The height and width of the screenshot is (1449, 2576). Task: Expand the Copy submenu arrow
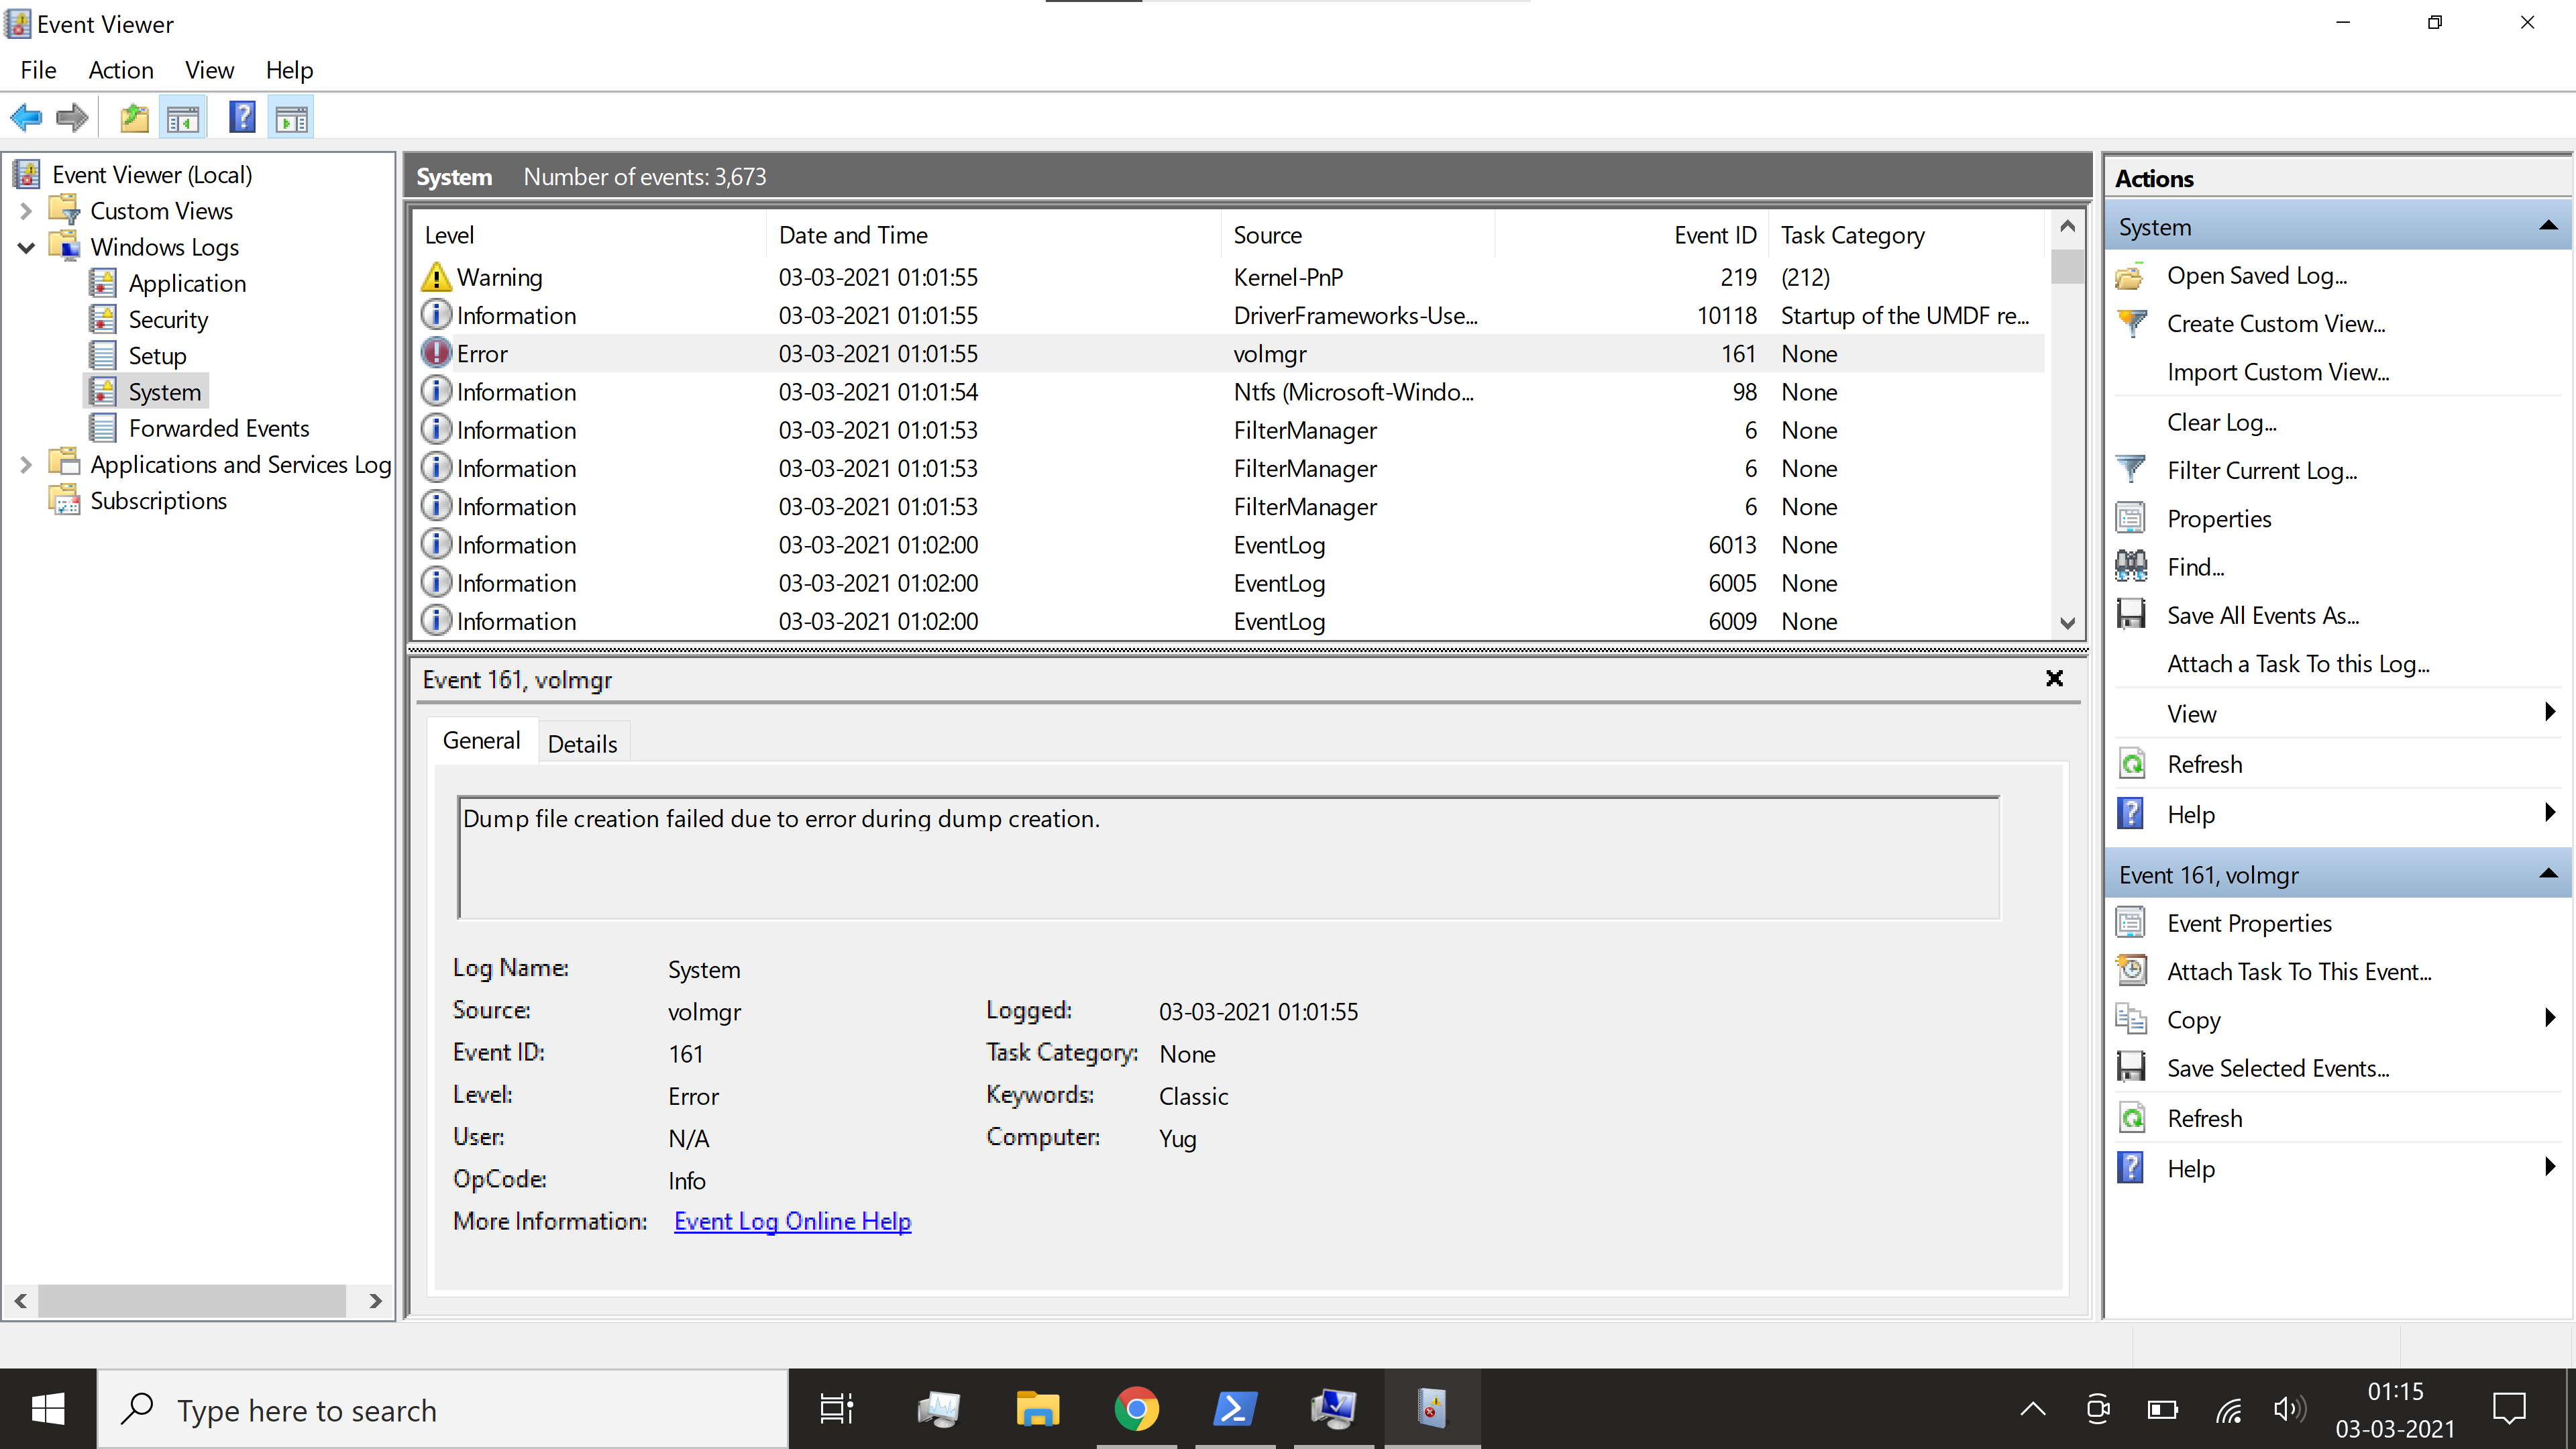(2549, 1019)
